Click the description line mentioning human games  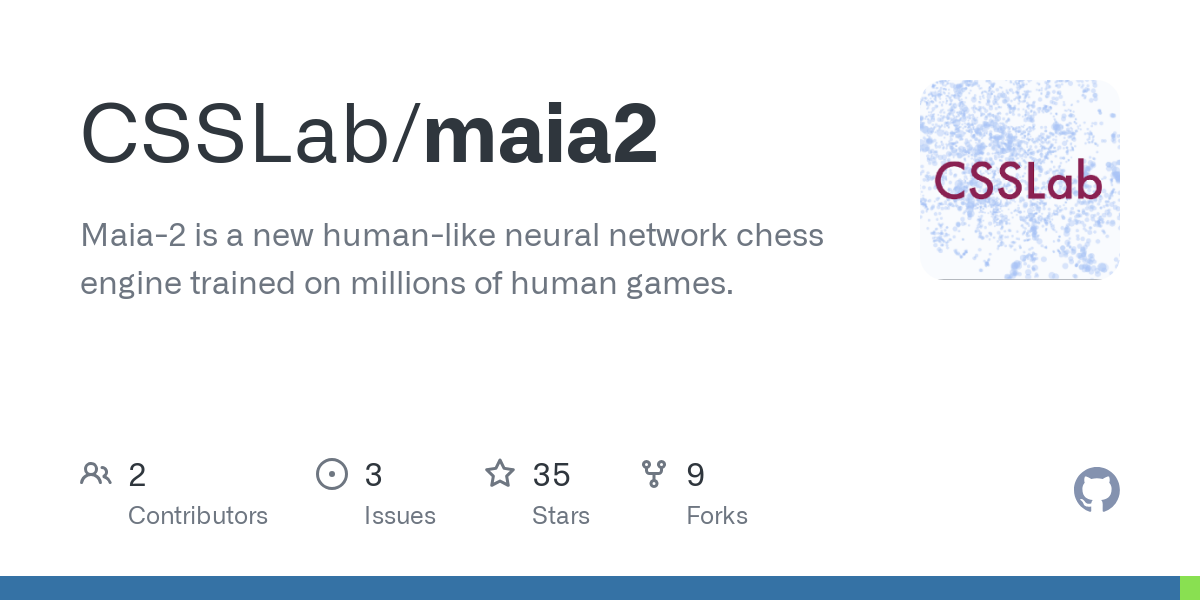(407, 284)
